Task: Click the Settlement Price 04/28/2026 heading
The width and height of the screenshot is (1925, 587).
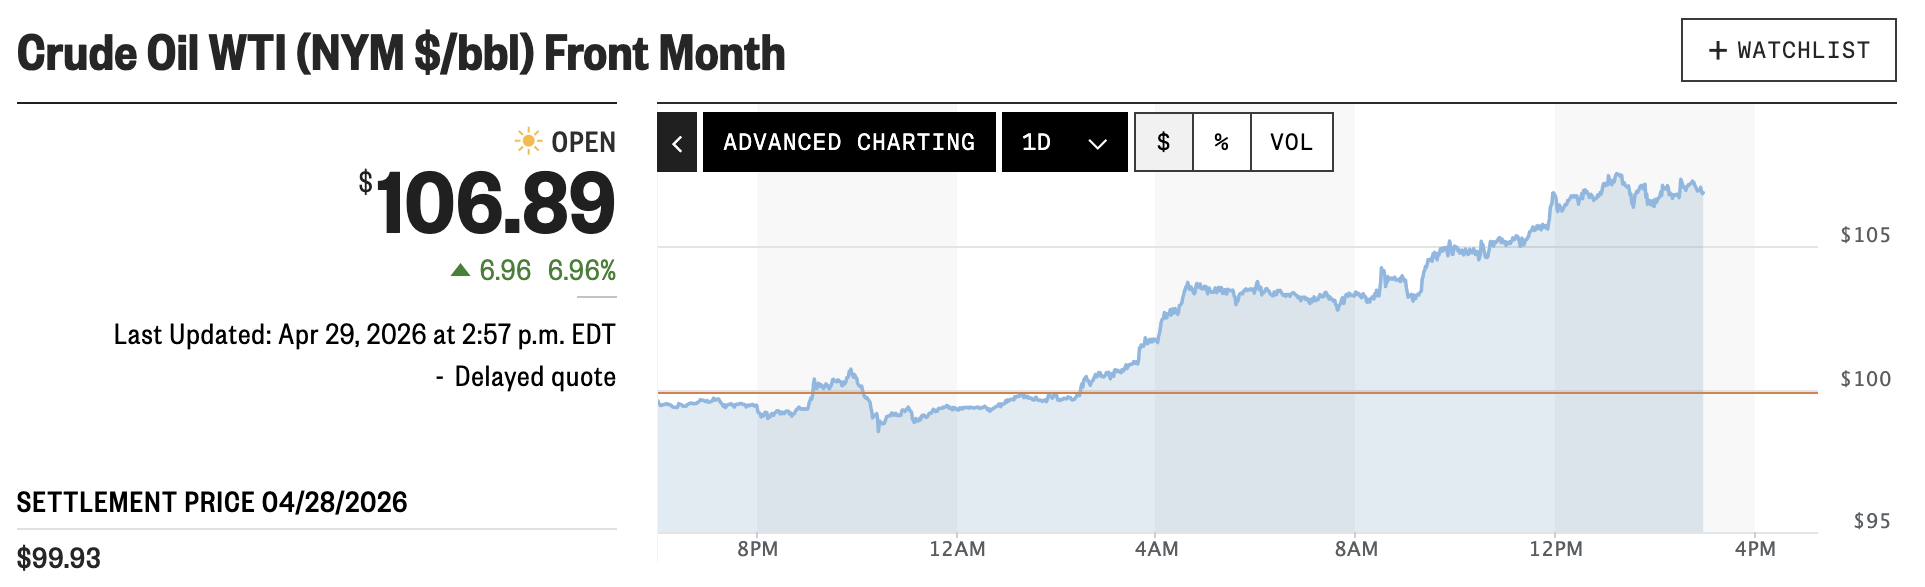Action: click(212, 502)
